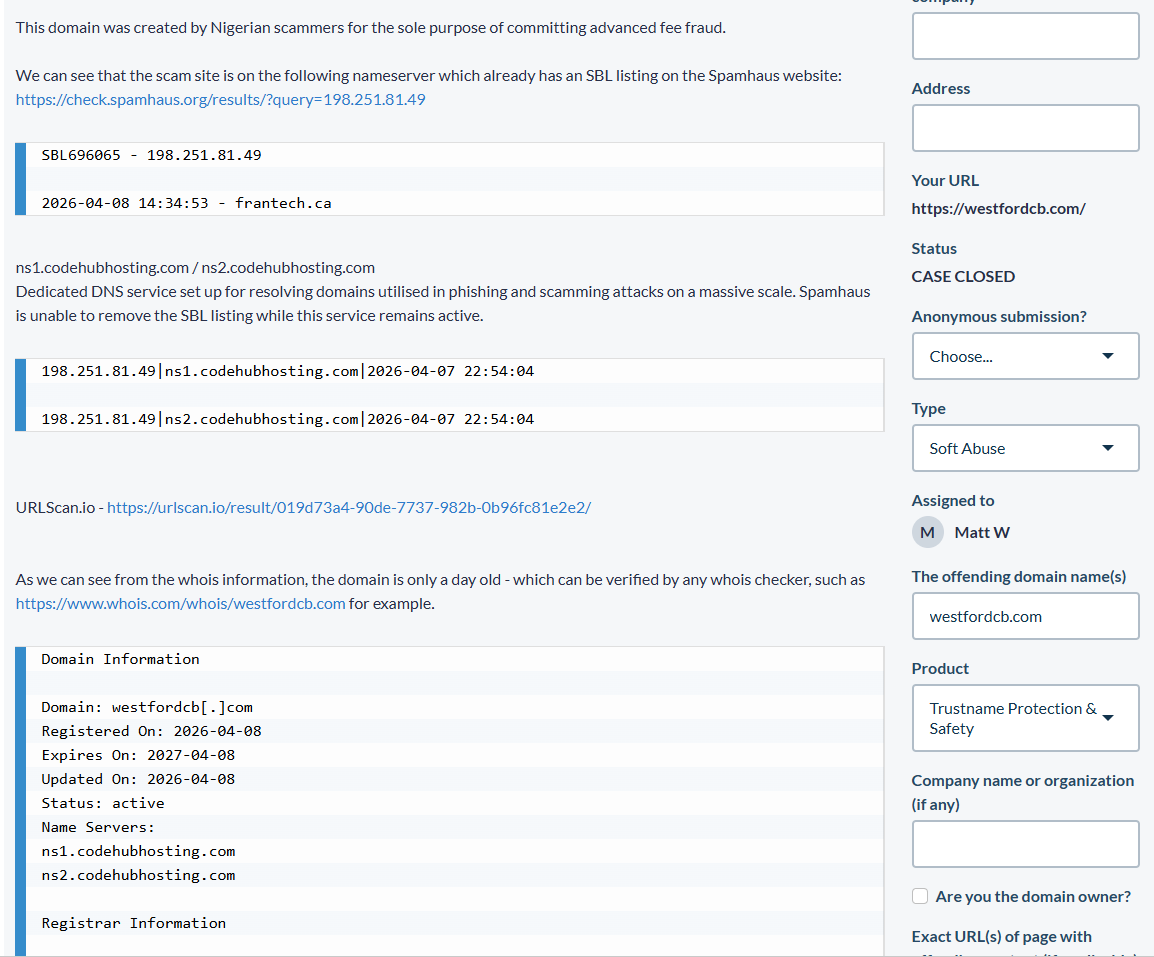Open the Type dropdown showing Soft Abuse
This screenshot has width=1154, height=957.
[x=1025, y=448]
